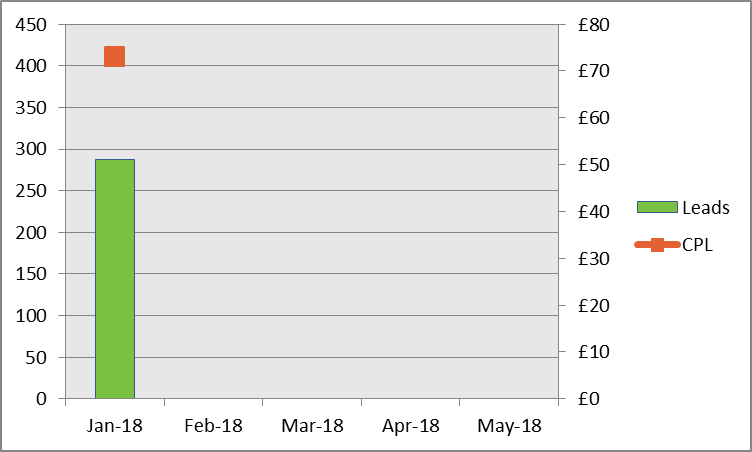
Task: Click the green Leads legend swatch
Action: (x=657, y=207)
